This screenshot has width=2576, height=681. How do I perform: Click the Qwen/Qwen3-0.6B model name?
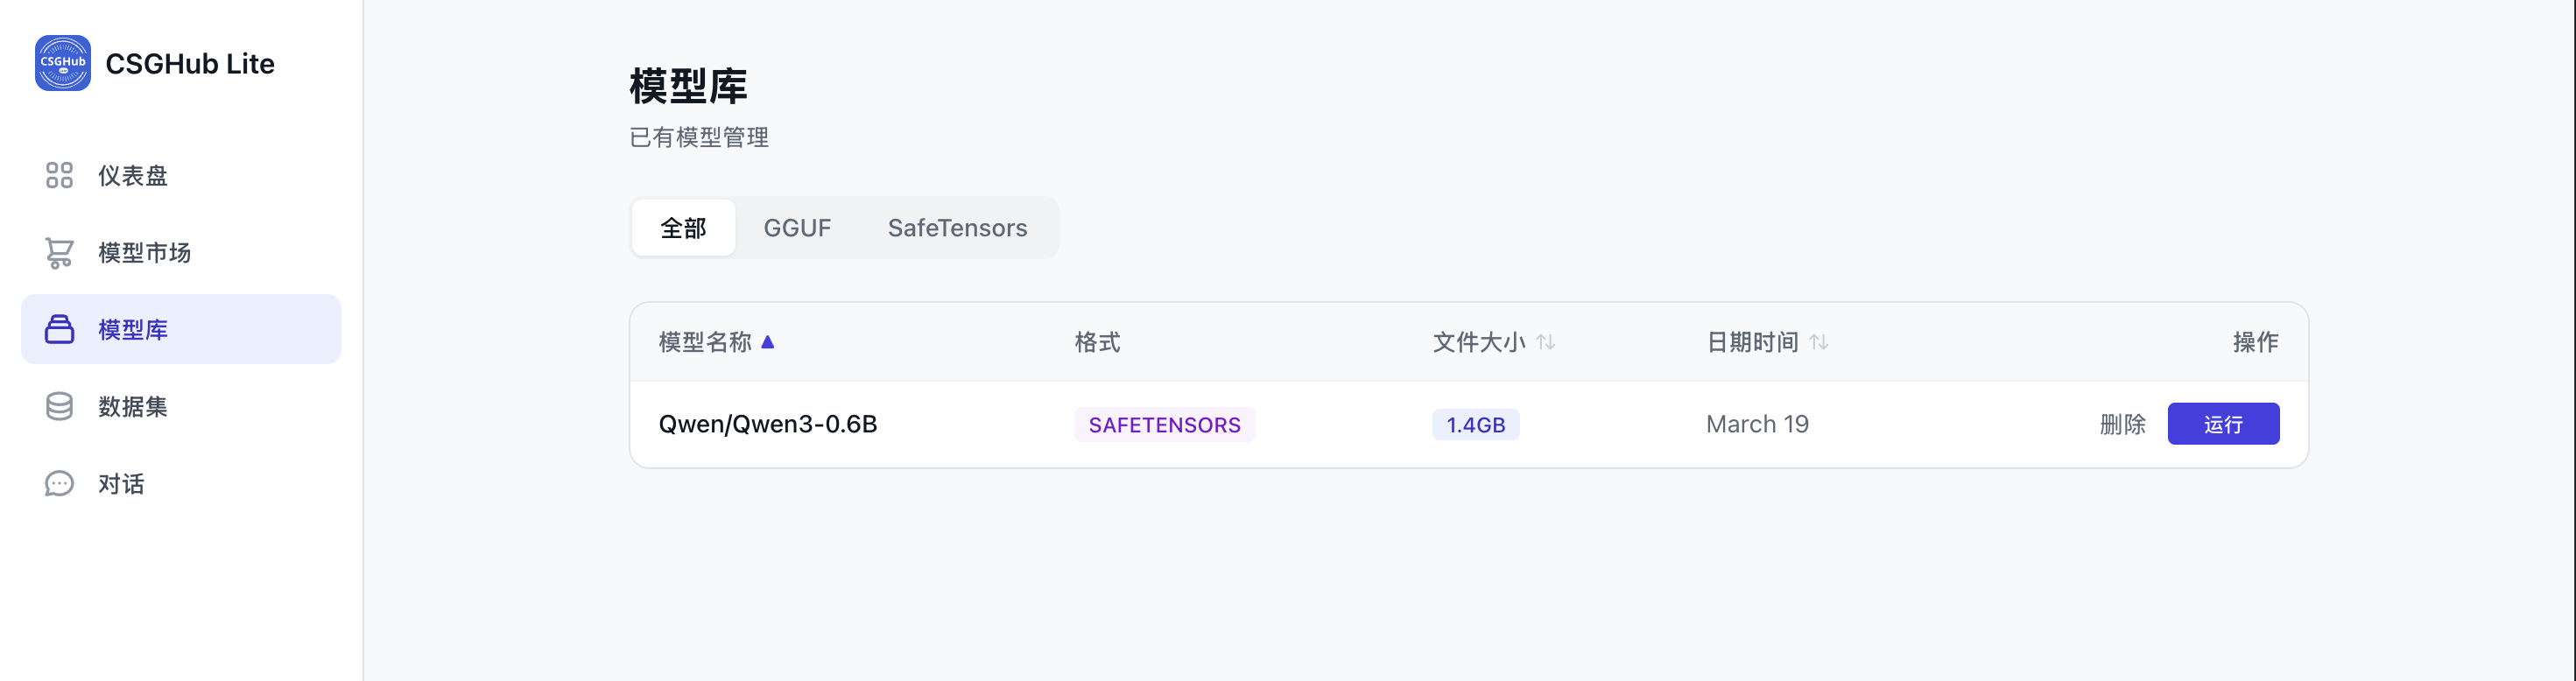[767, 424]
